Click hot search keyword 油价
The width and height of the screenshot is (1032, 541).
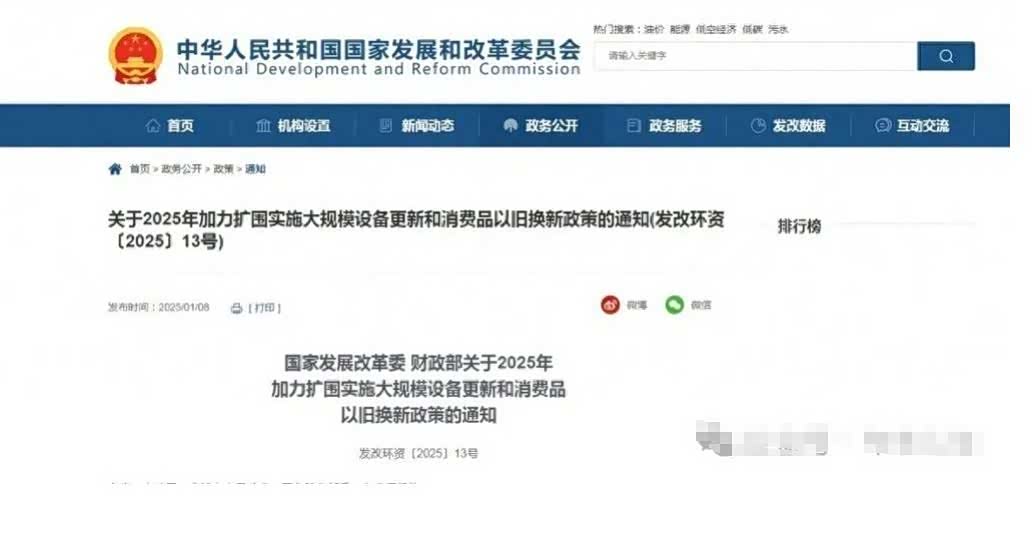[x=654, y=30]
